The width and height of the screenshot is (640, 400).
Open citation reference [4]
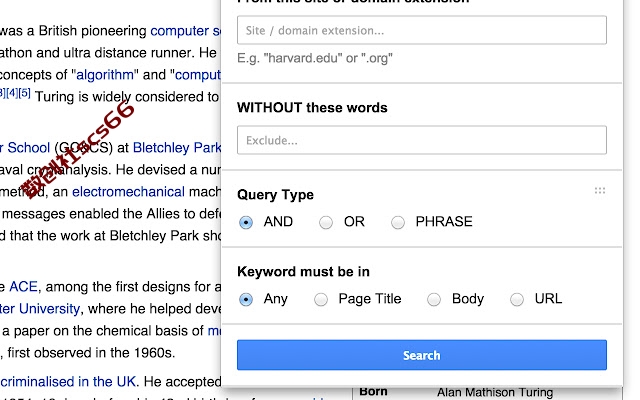click(12, 93)
